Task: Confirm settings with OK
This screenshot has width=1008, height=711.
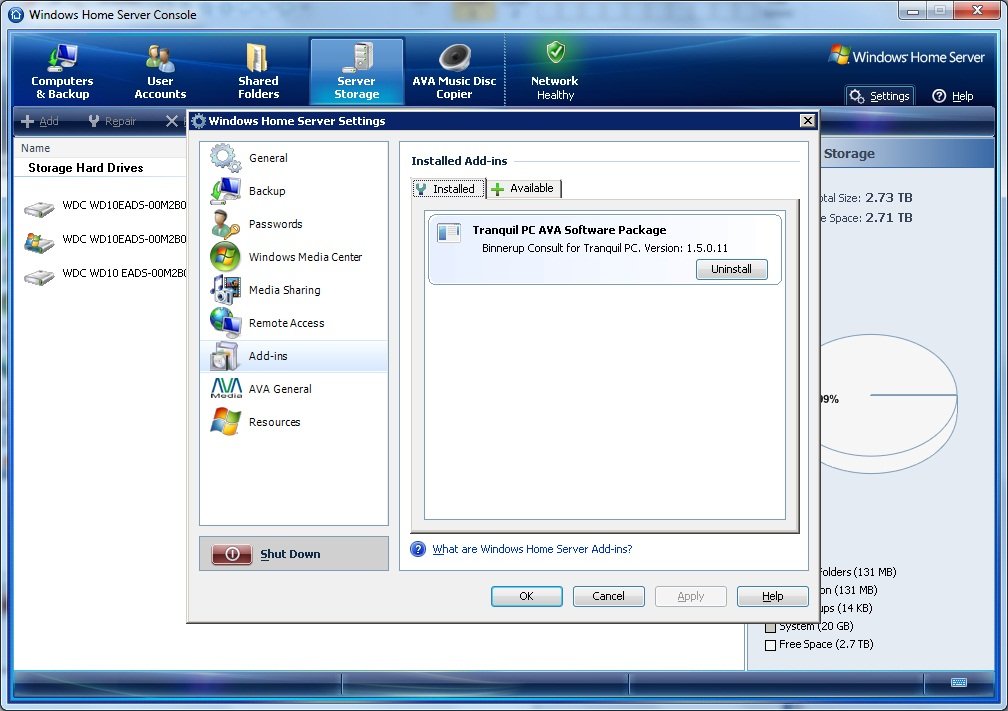Action: (x=526, y=596)
